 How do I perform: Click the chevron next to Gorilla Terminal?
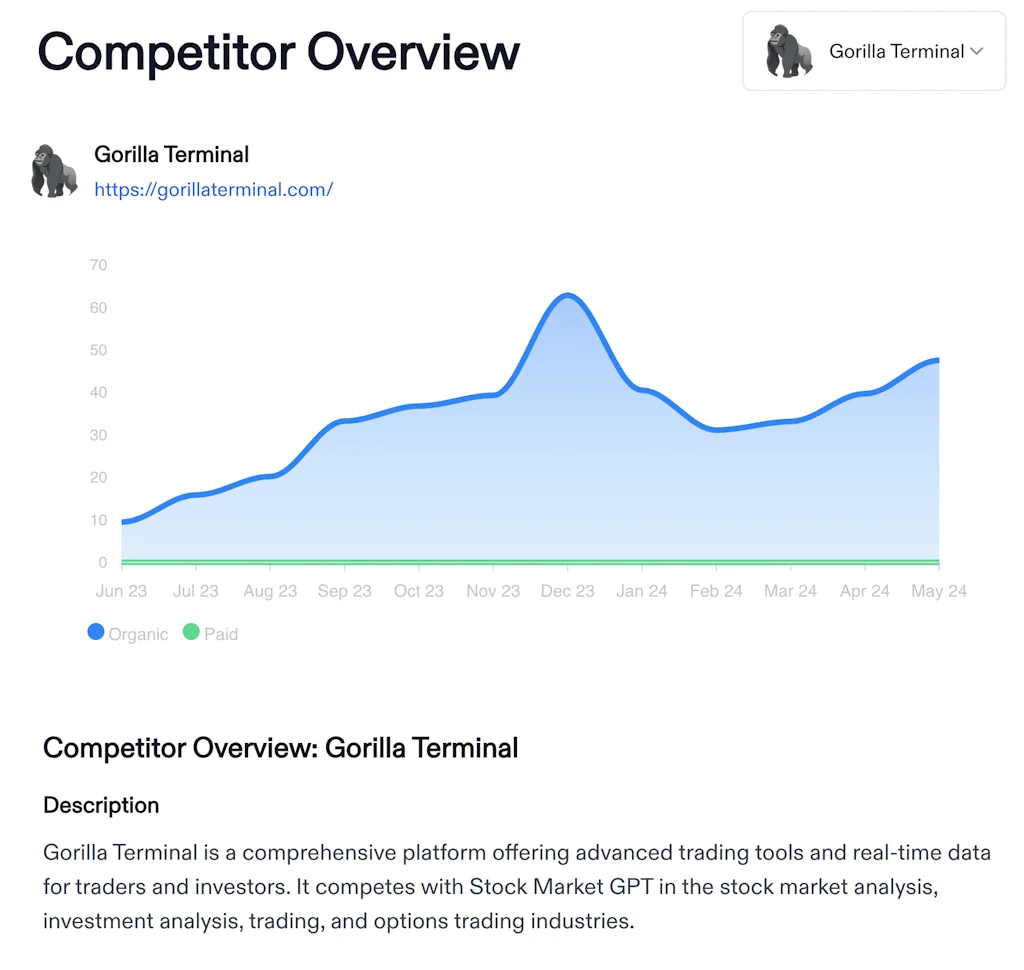pos(979,51)
